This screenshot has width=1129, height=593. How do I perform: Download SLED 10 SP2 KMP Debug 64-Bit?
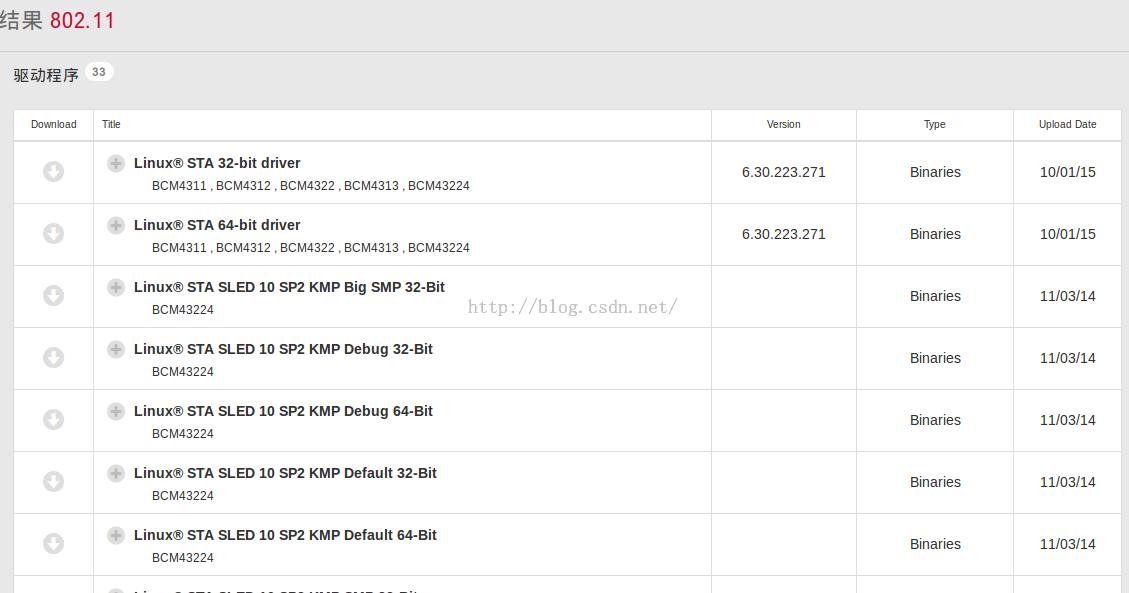53,420
